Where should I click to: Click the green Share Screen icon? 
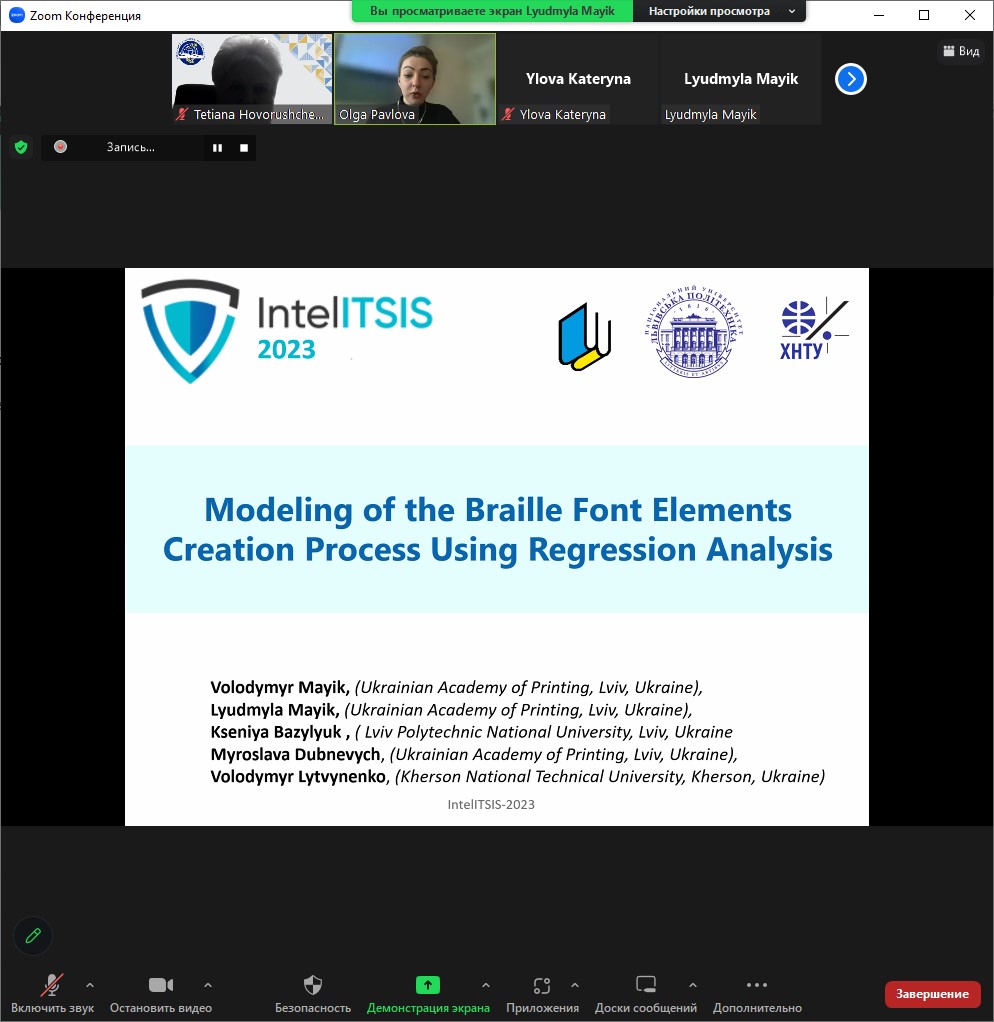[428, 985]
